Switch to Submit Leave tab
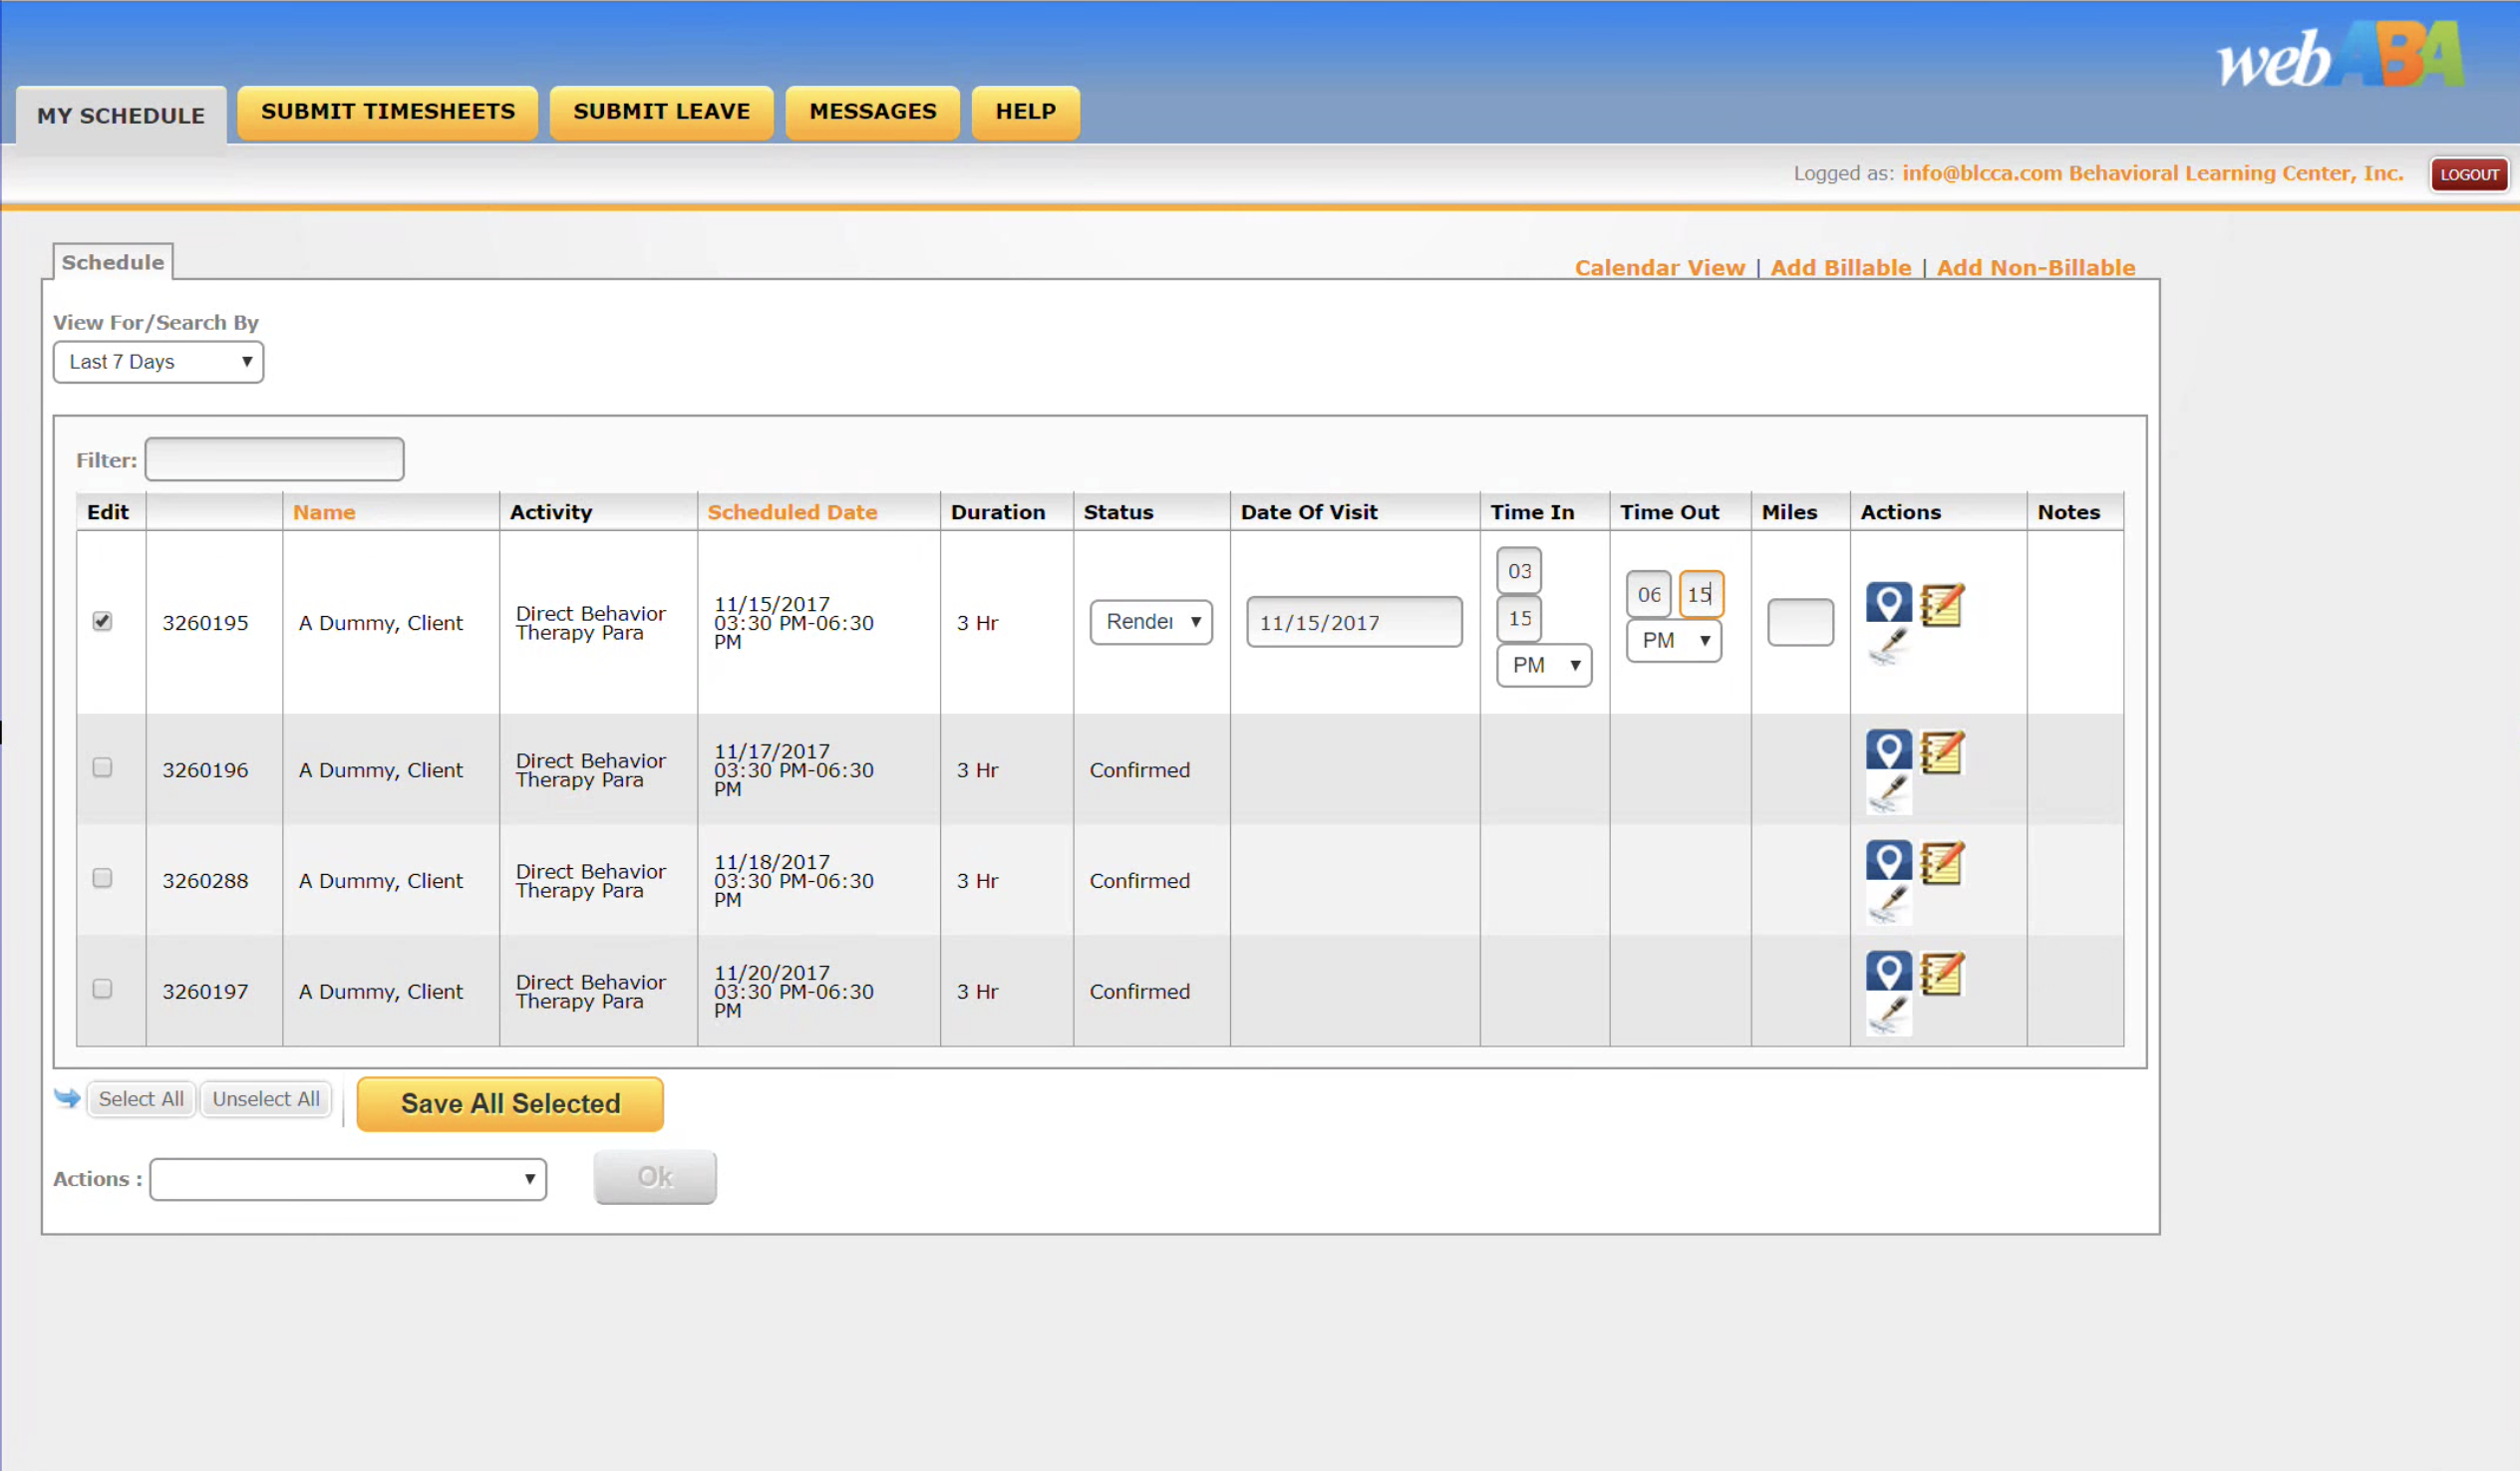This screenshot has width=2520, height=1471. (662, 112)
